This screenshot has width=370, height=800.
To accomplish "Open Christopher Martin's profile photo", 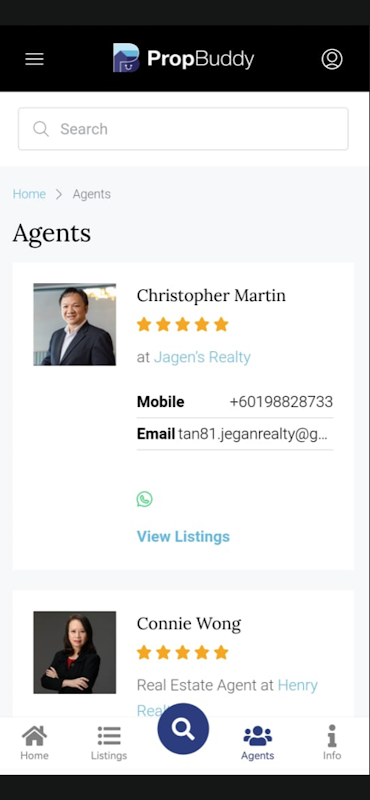I will 75,324.
